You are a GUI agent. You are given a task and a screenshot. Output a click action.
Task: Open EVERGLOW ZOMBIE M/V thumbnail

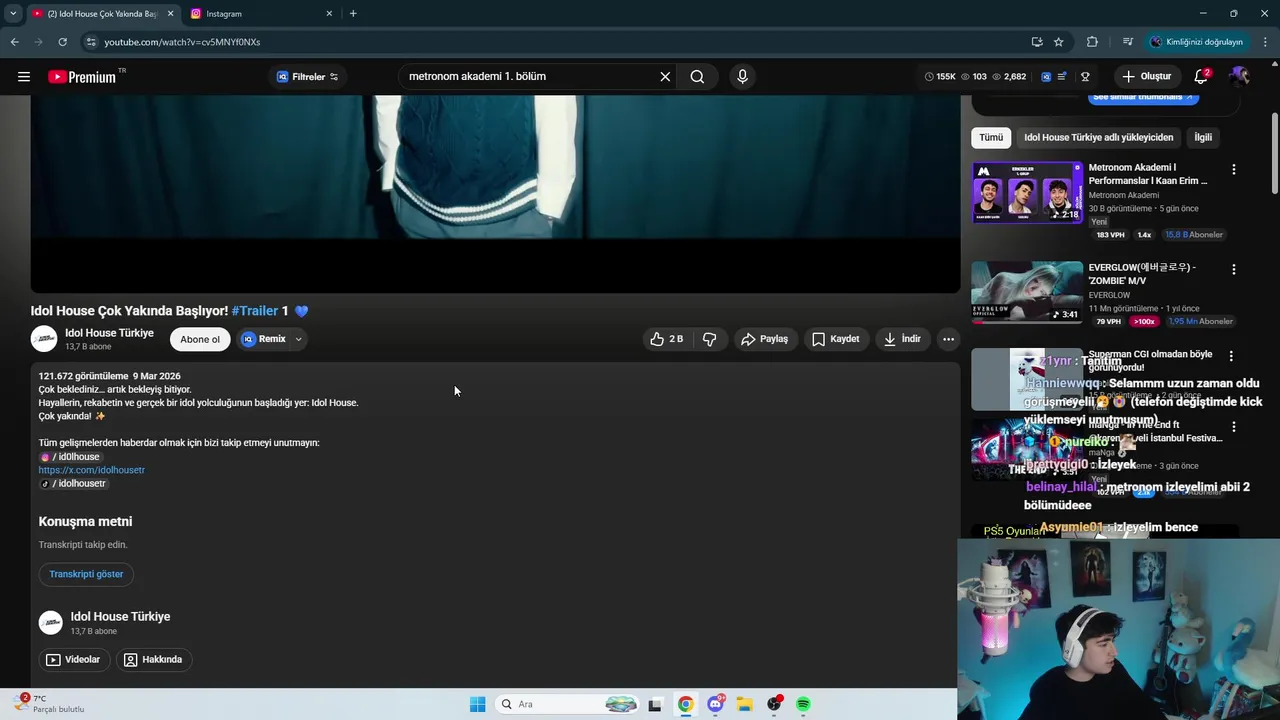[x=1027, y=293]
